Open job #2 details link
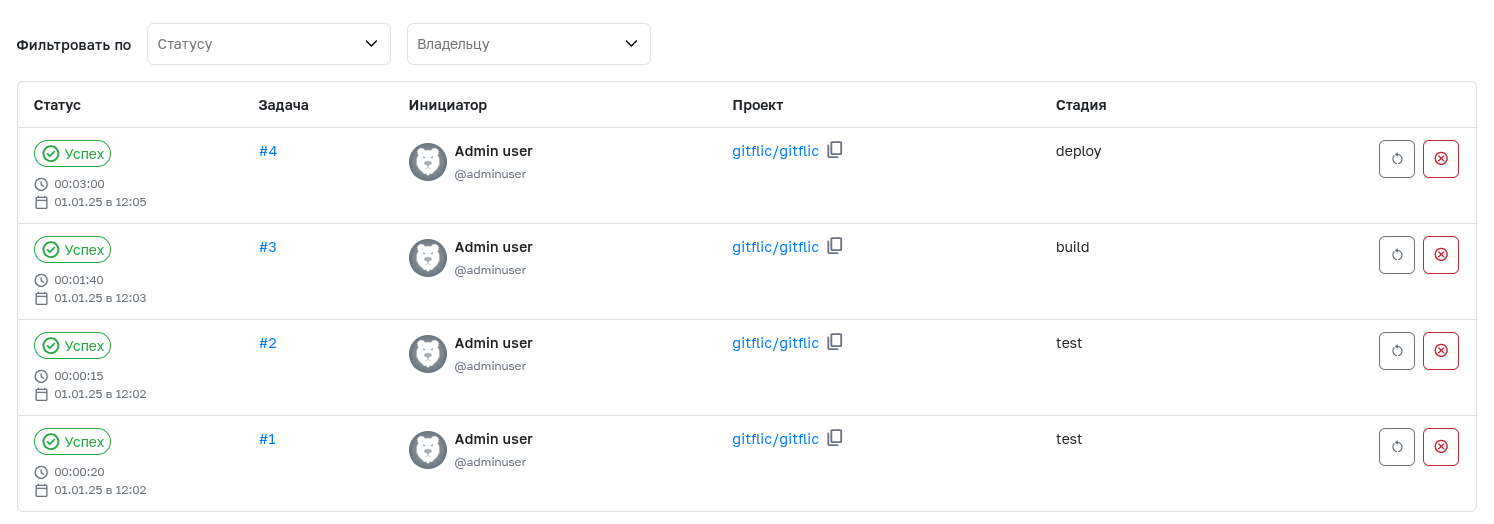The image size is (1494, 524). click(x=268, y=343)
